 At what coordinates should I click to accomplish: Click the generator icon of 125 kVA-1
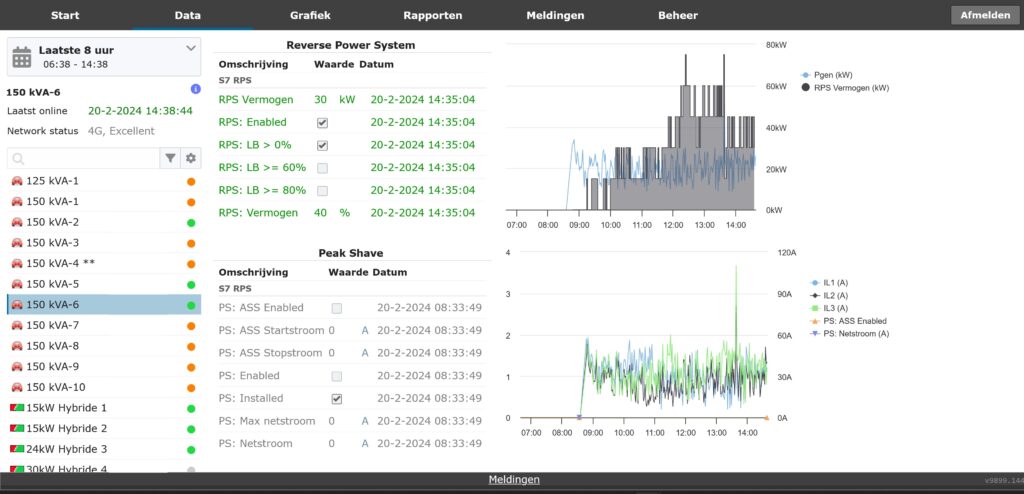(x=16, y=181)
